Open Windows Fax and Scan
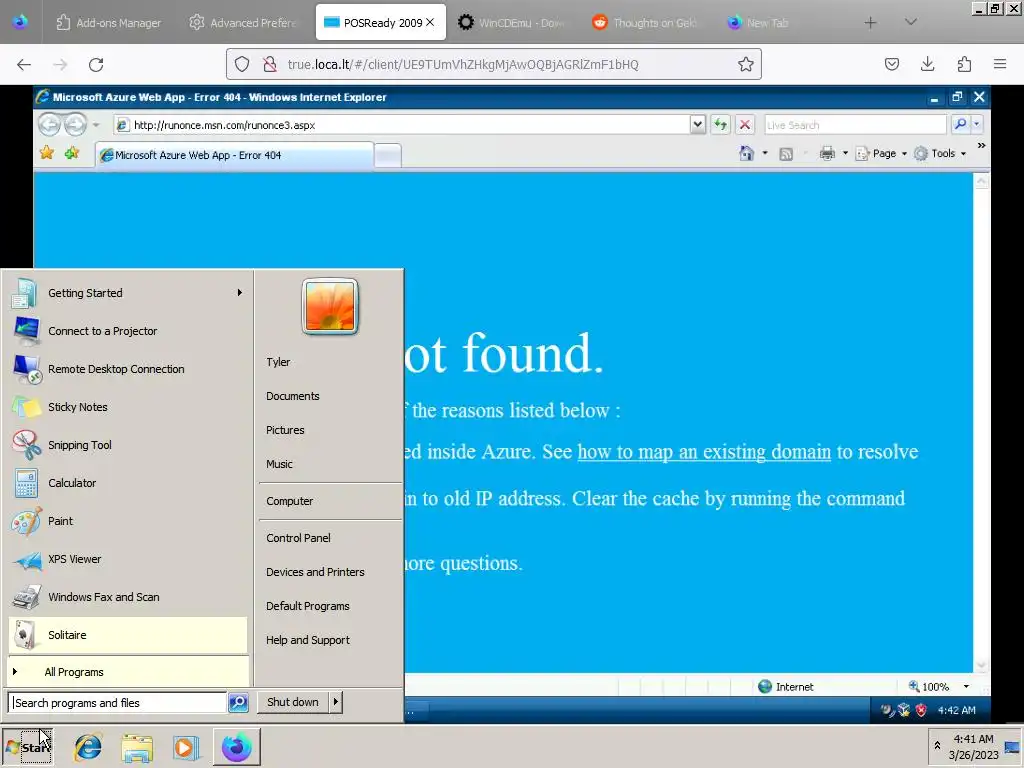1024x768 pixels. coord(128,597)
